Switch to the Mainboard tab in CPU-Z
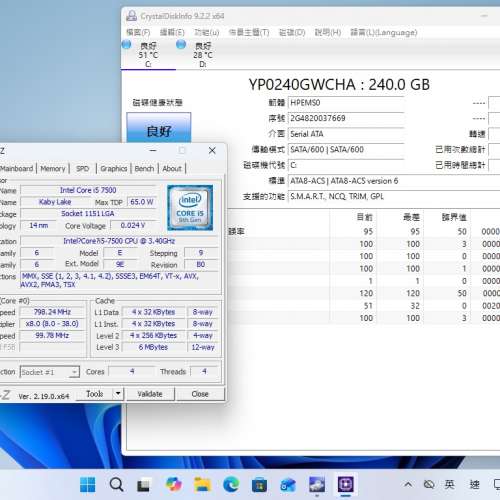 [x=17, y=169]
